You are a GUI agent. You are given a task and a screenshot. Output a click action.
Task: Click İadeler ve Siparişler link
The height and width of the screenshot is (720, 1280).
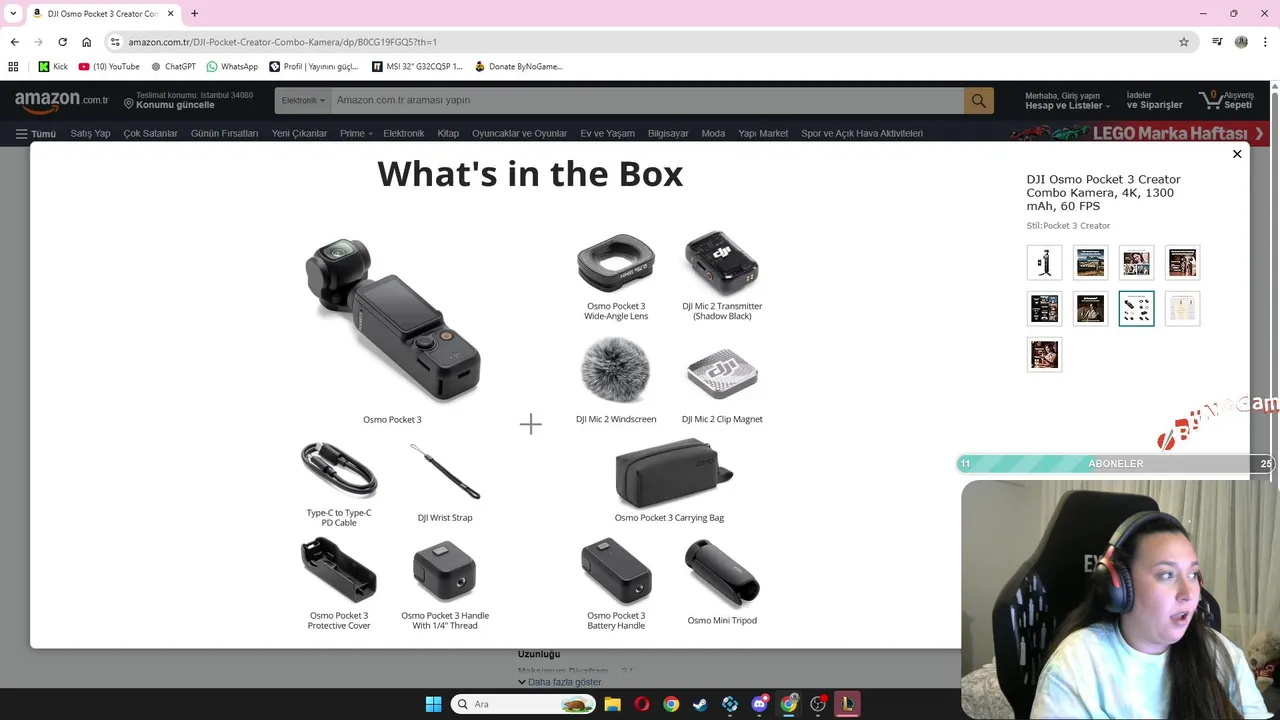(1154, 100)
